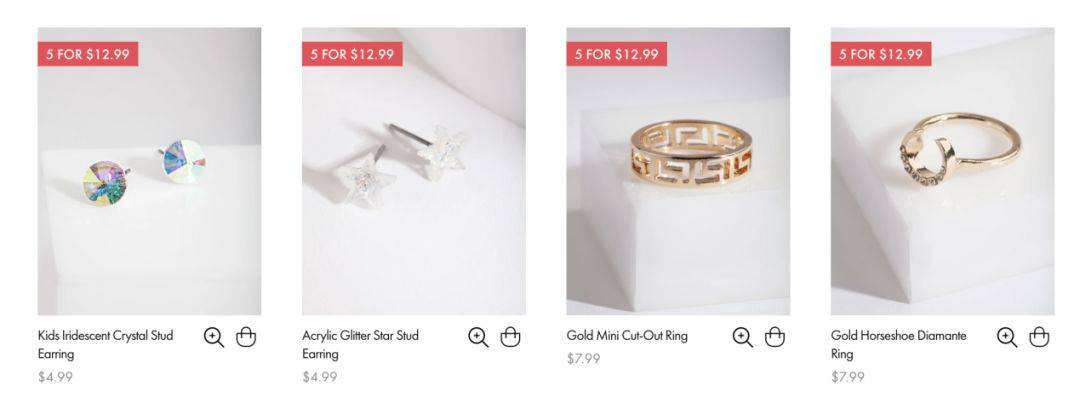Click the 5 FOR $12.99 badge on star earrings
Viewport: 1080px width, 409px height.
coord(353,54)
